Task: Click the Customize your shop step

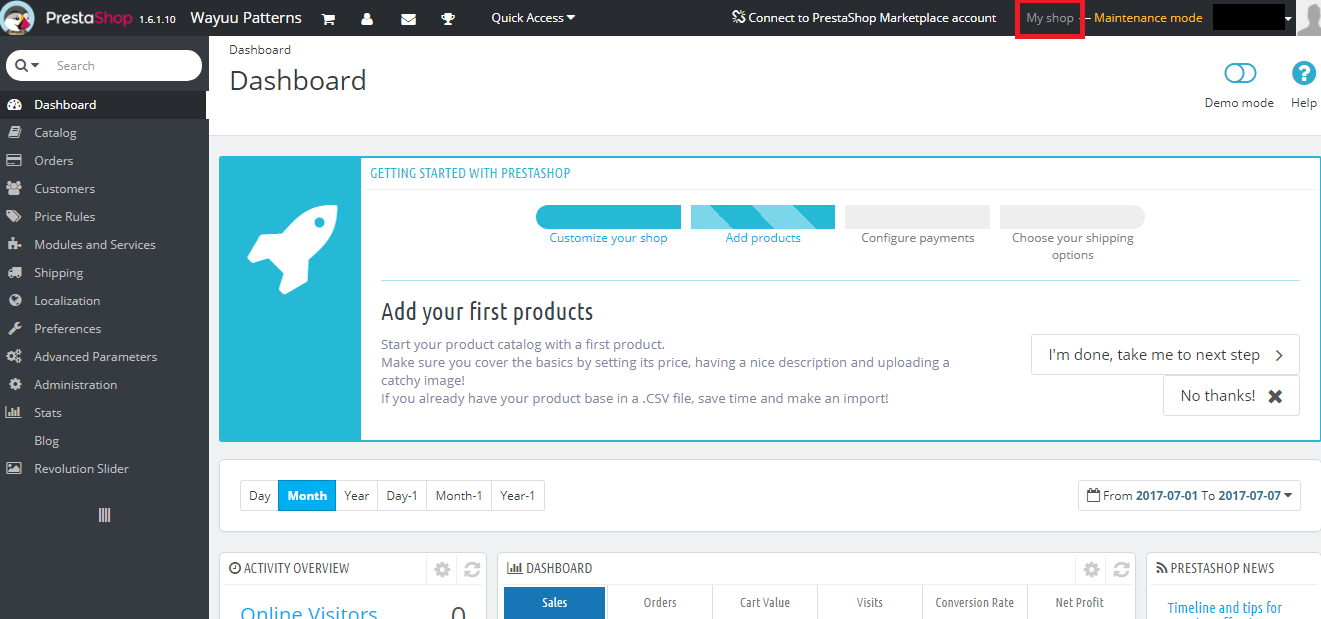Action: tap(608, 225)
